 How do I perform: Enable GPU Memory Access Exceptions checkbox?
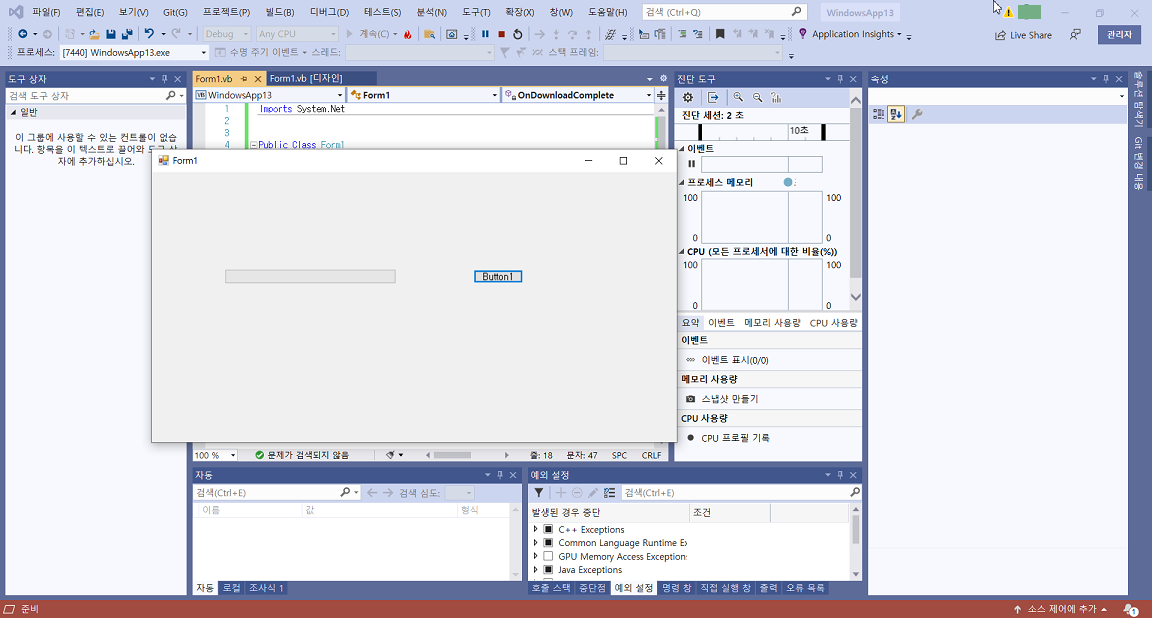pos(548,556)
